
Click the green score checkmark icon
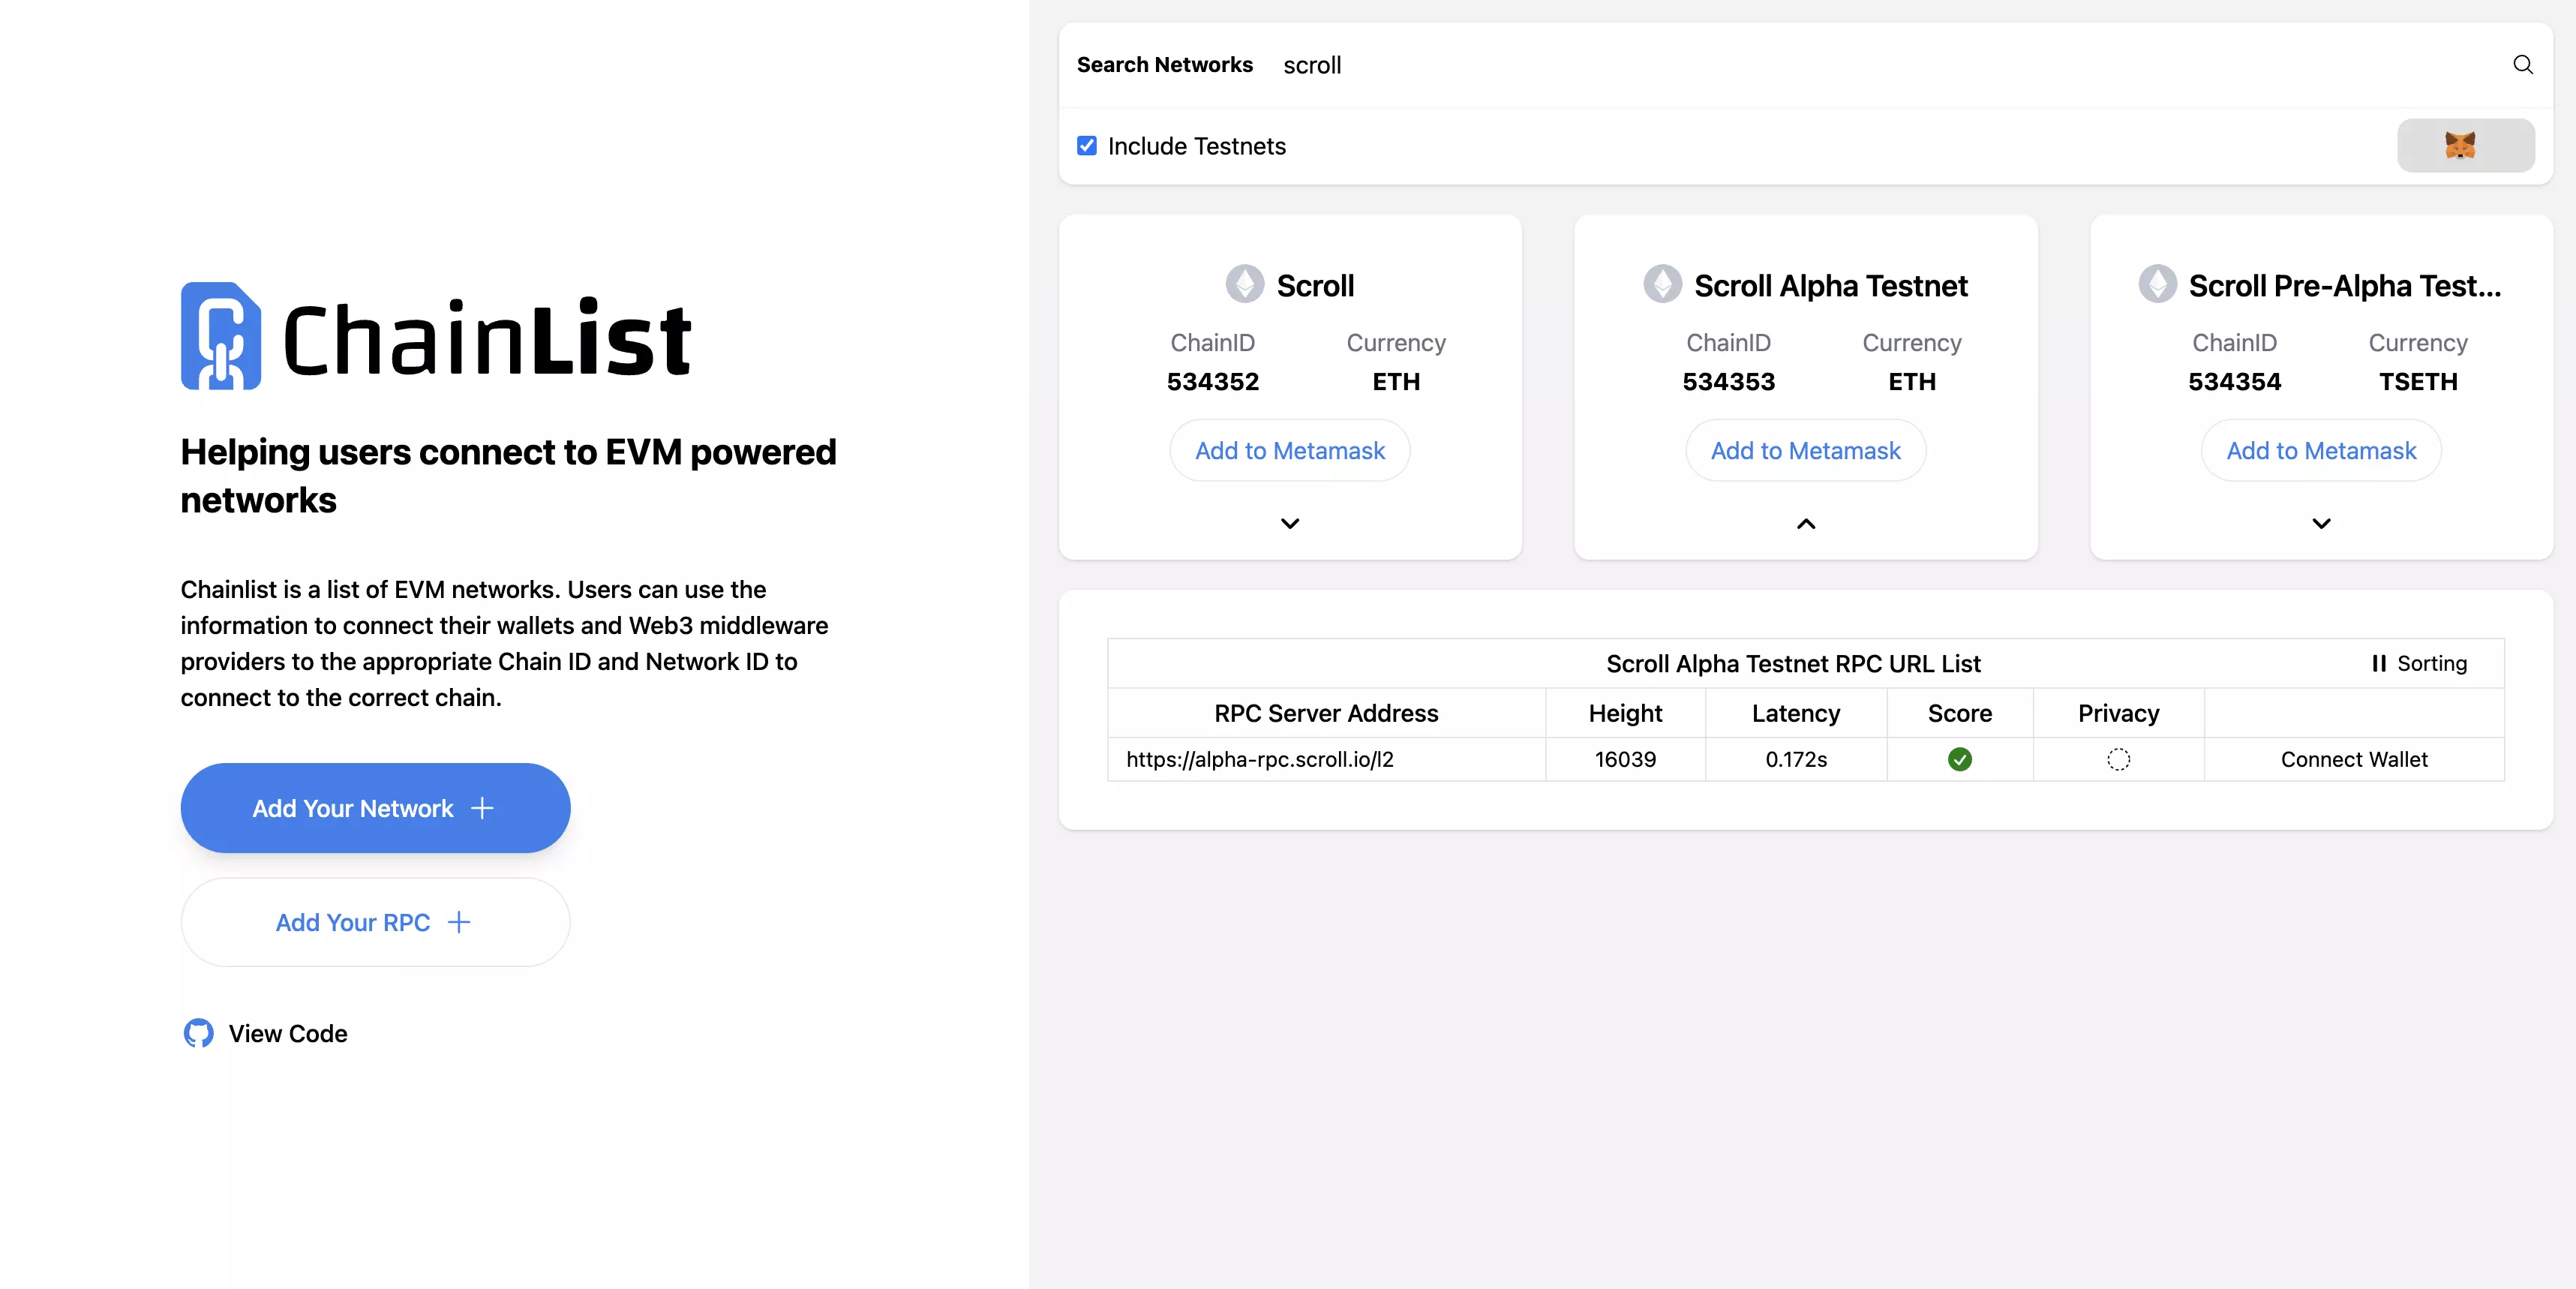[1959, 760]
